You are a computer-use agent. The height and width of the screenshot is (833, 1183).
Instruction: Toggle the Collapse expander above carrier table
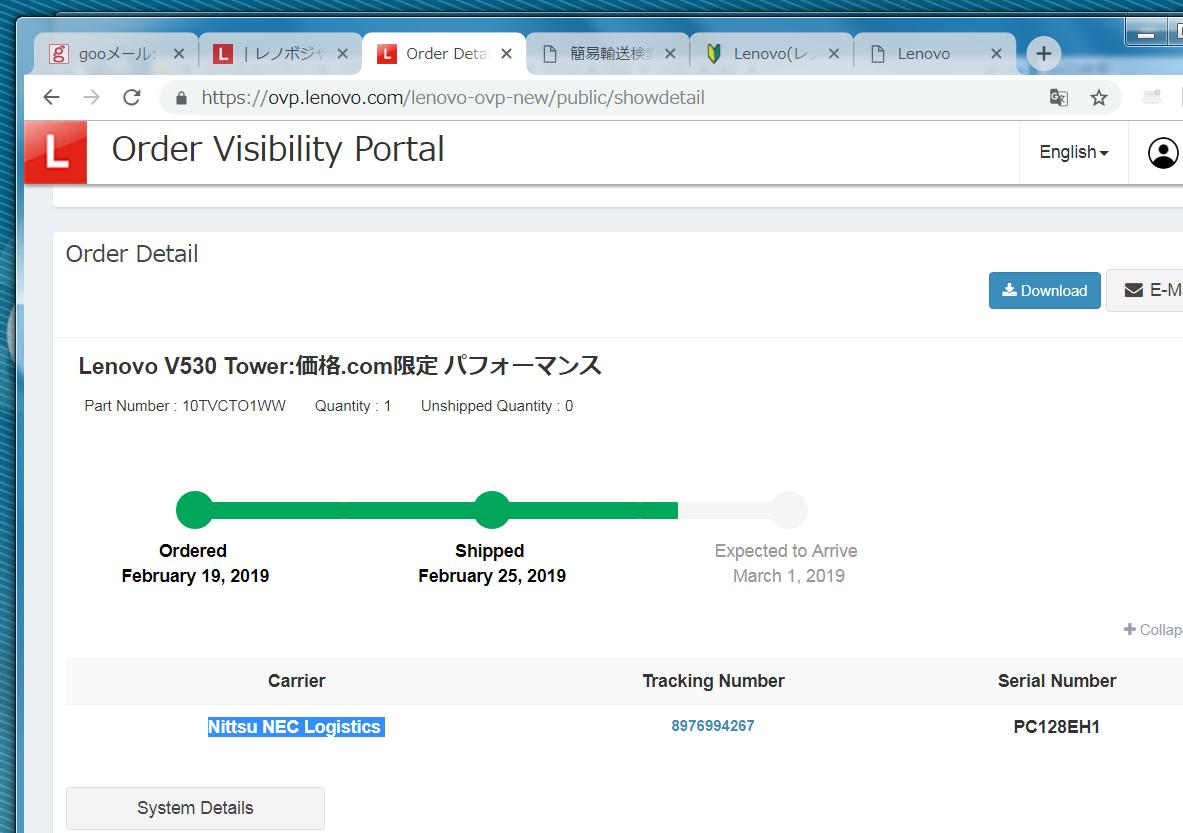tap(1152, 630)
